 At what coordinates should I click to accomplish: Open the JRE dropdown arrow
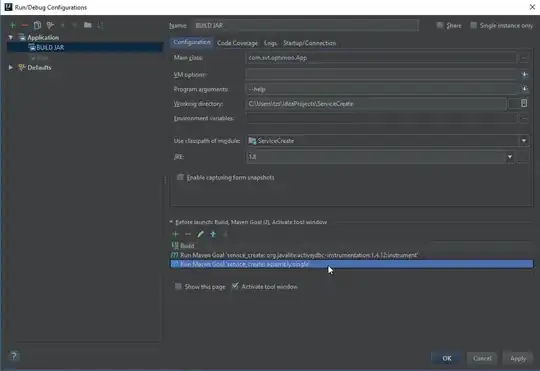pyautogui.click(x=510, y=157)
